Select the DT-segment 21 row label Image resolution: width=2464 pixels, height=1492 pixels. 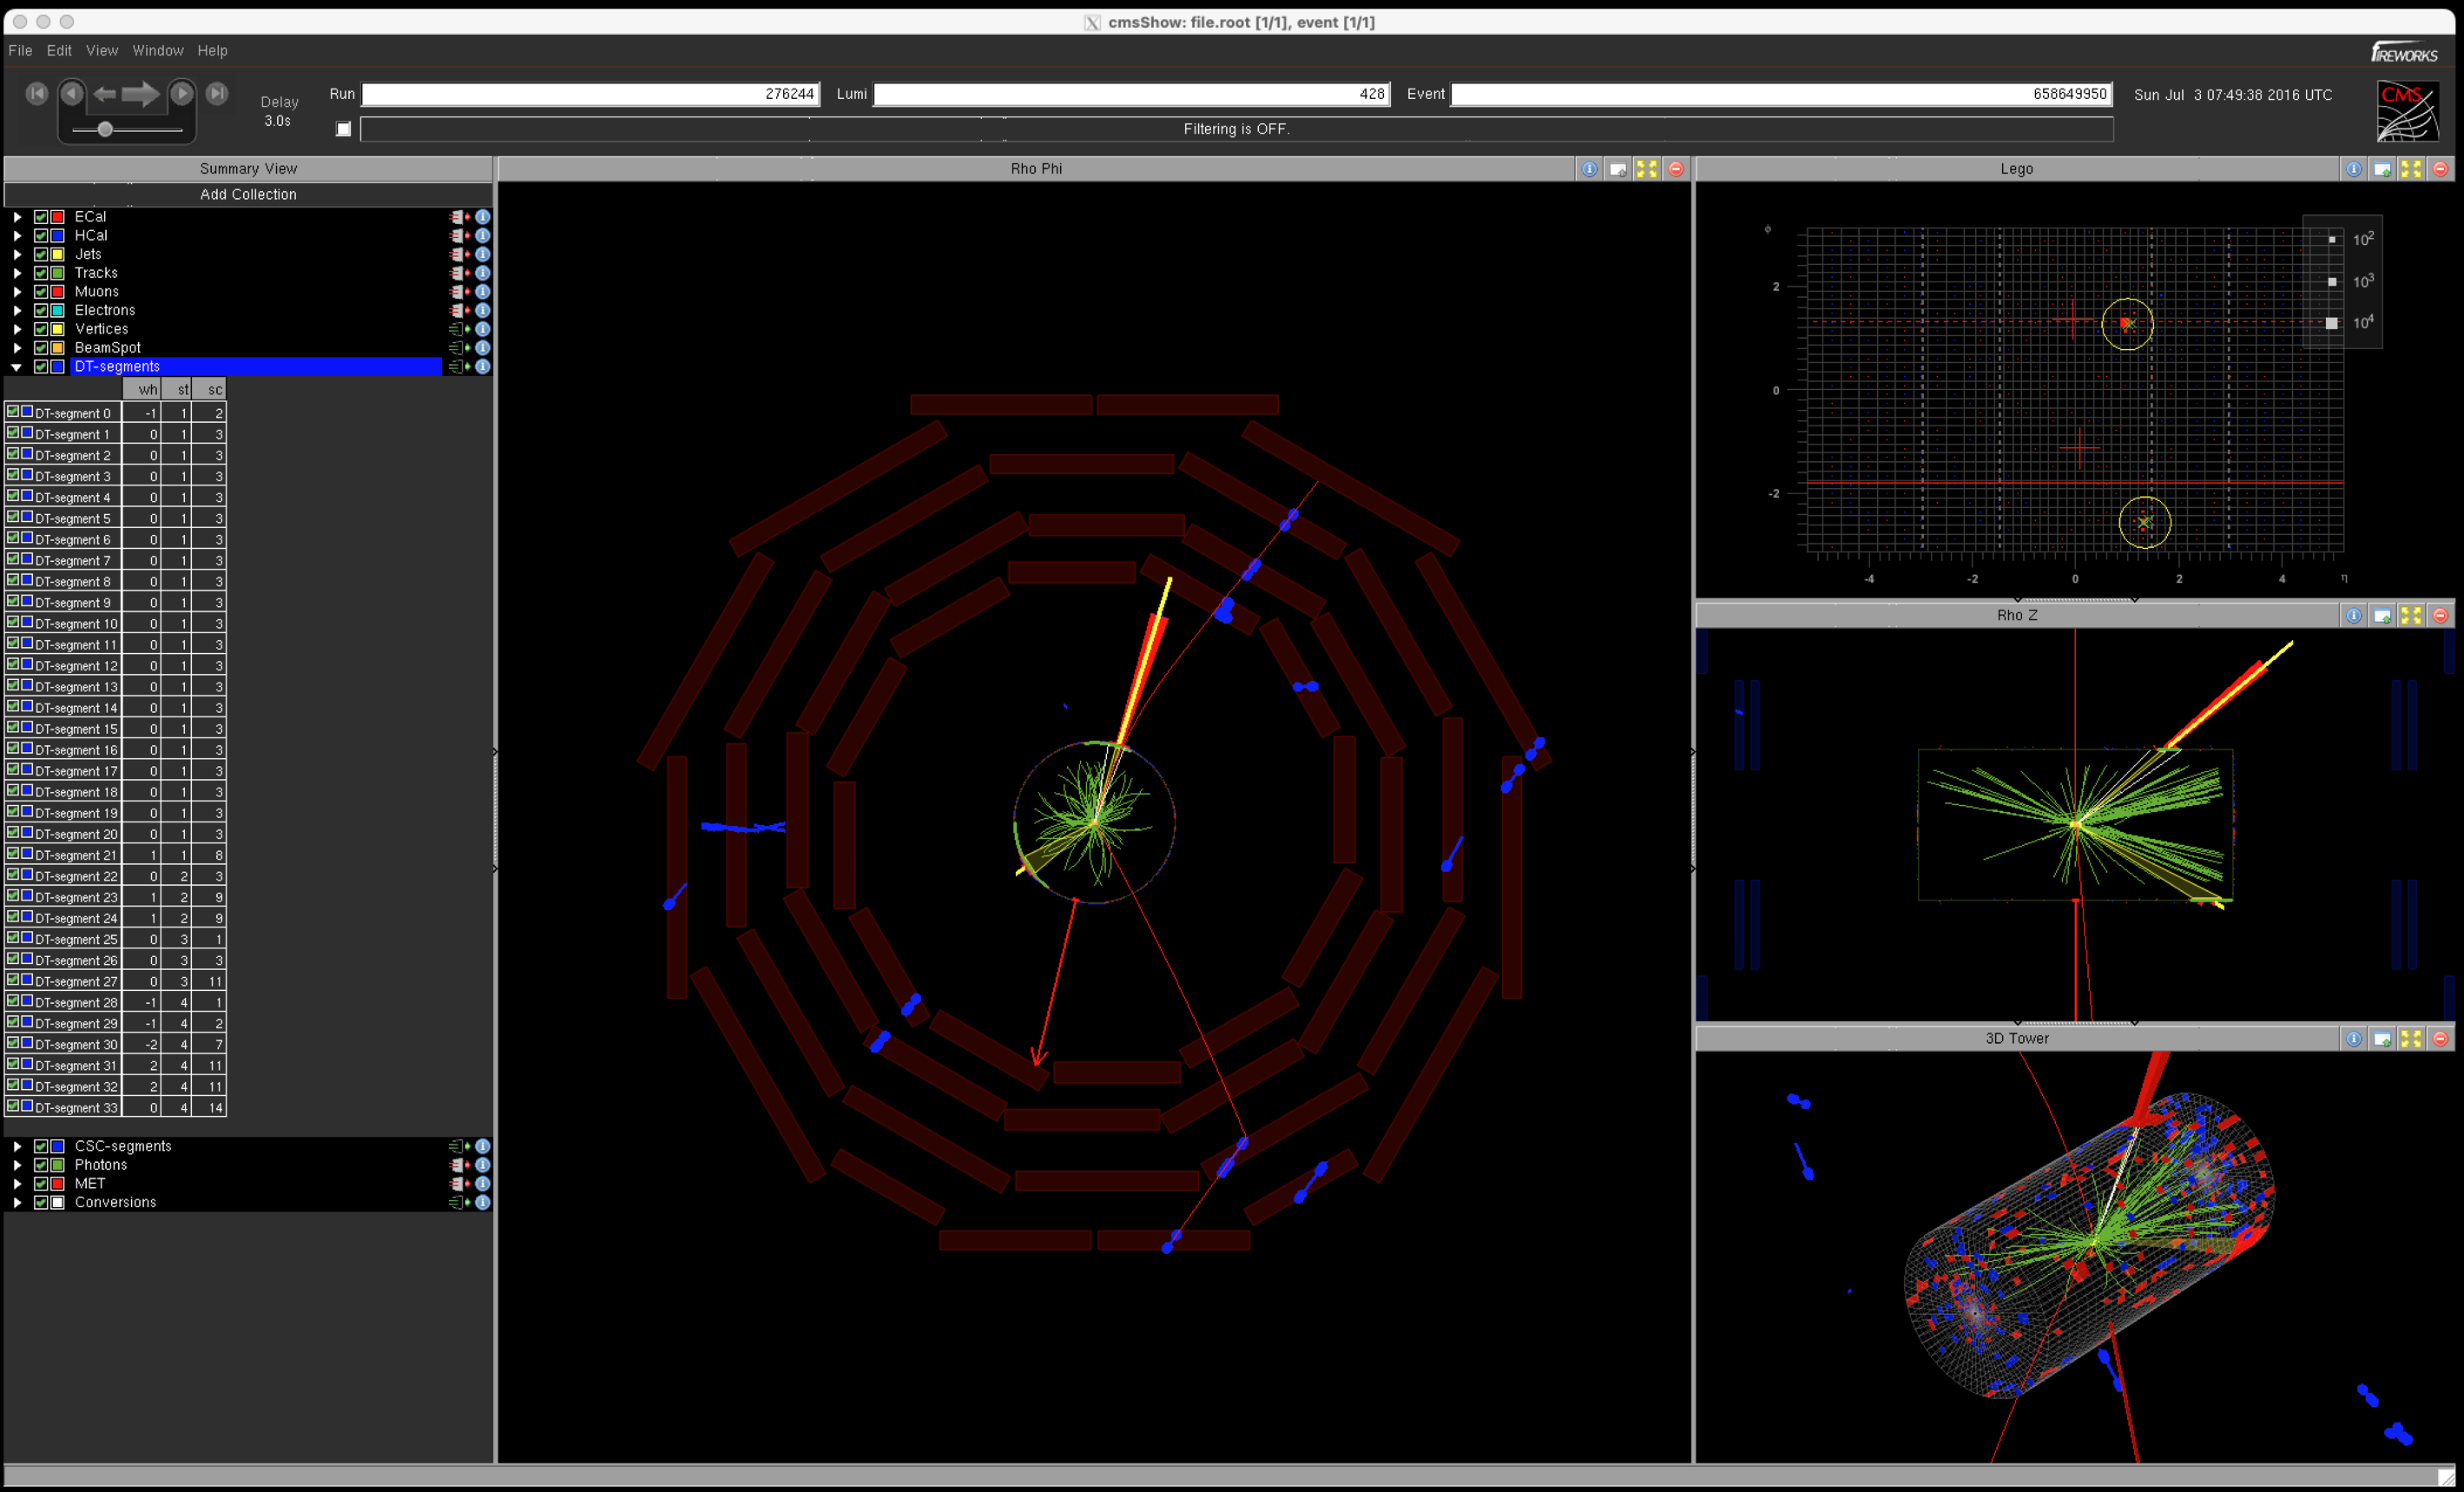coord(76,855)
